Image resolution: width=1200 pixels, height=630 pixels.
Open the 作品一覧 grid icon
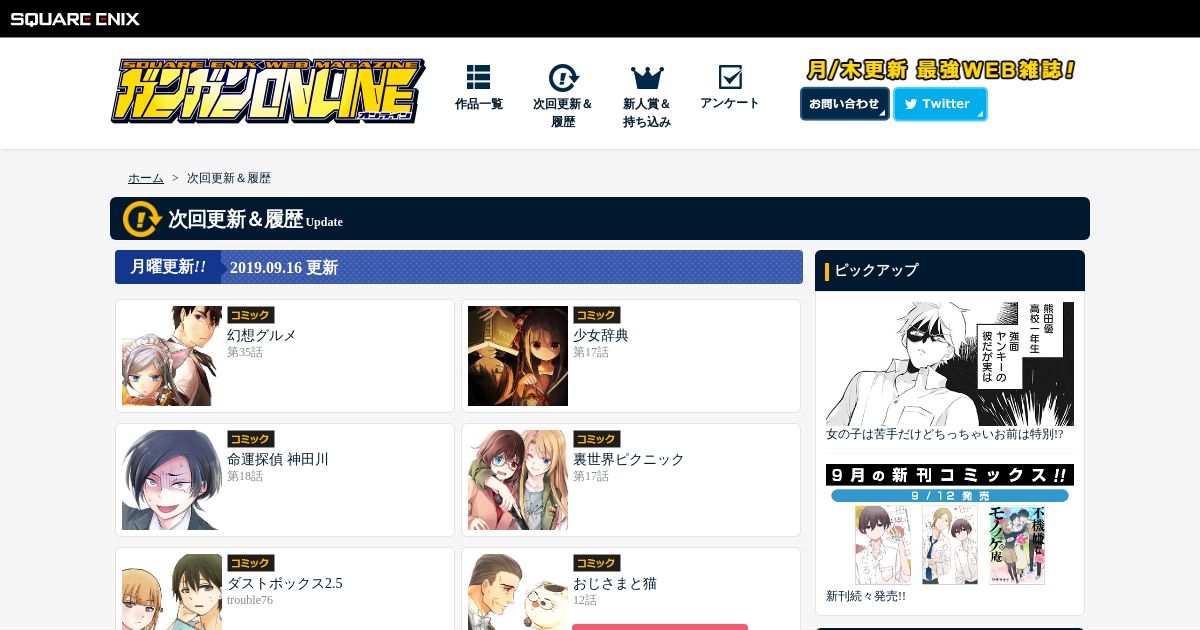click(x=478, y=77)
